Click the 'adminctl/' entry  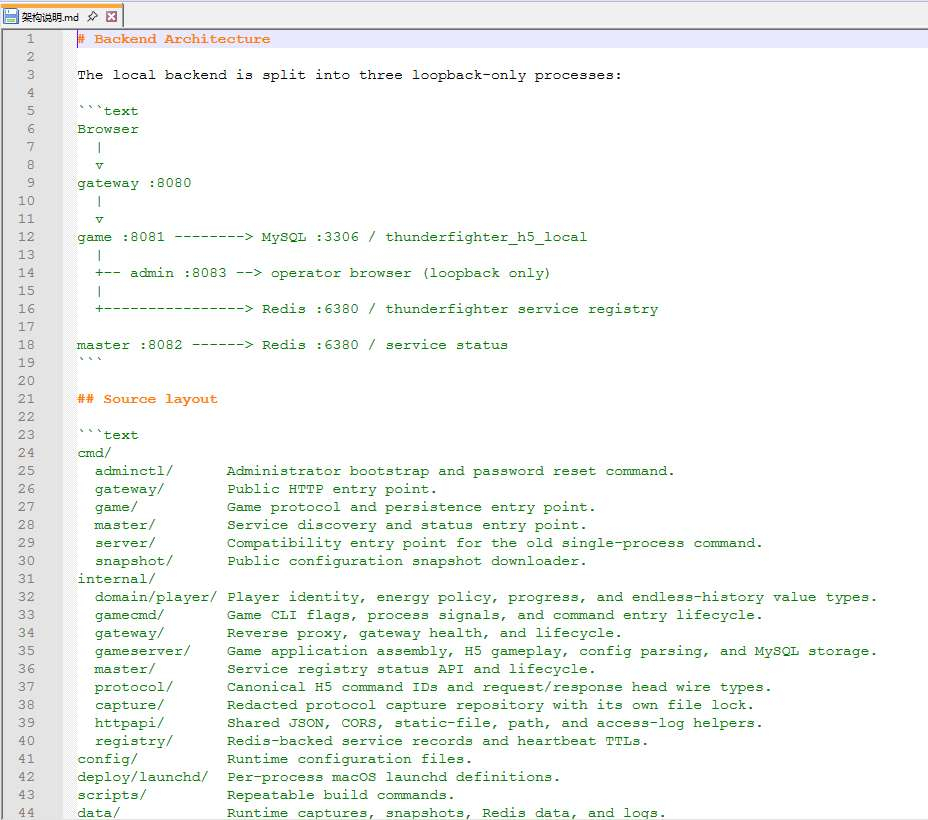pyautogui.click(x=134, y=471)
